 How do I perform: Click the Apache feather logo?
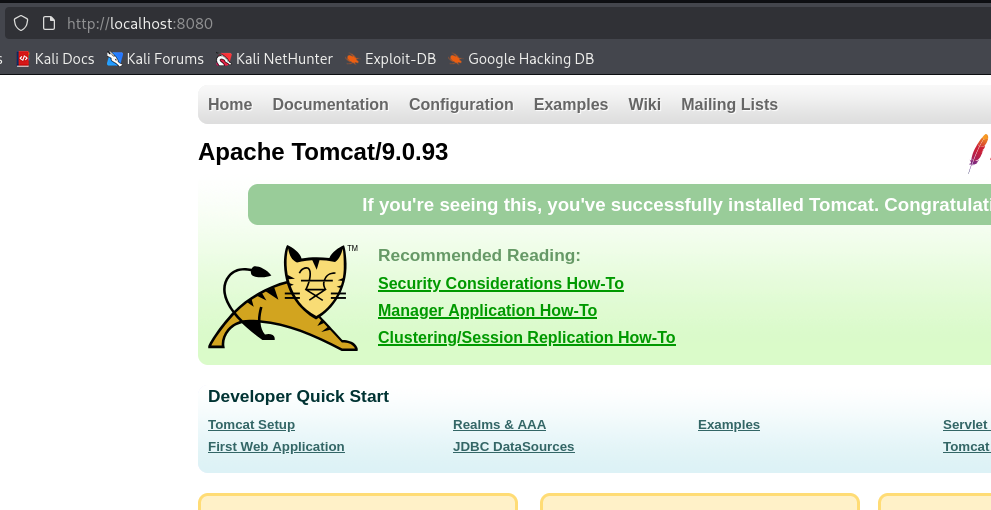pyautogui.click(x=978, y=153)
